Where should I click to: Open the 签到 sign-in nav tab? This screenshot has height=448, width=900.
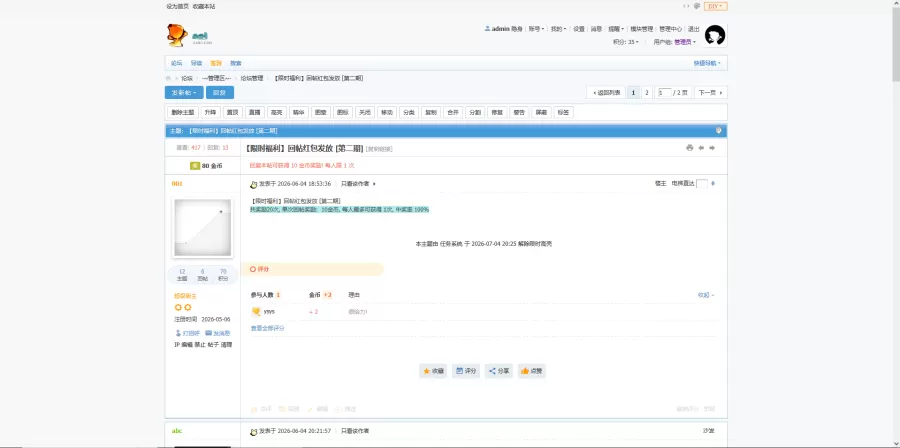click(216, 63)
